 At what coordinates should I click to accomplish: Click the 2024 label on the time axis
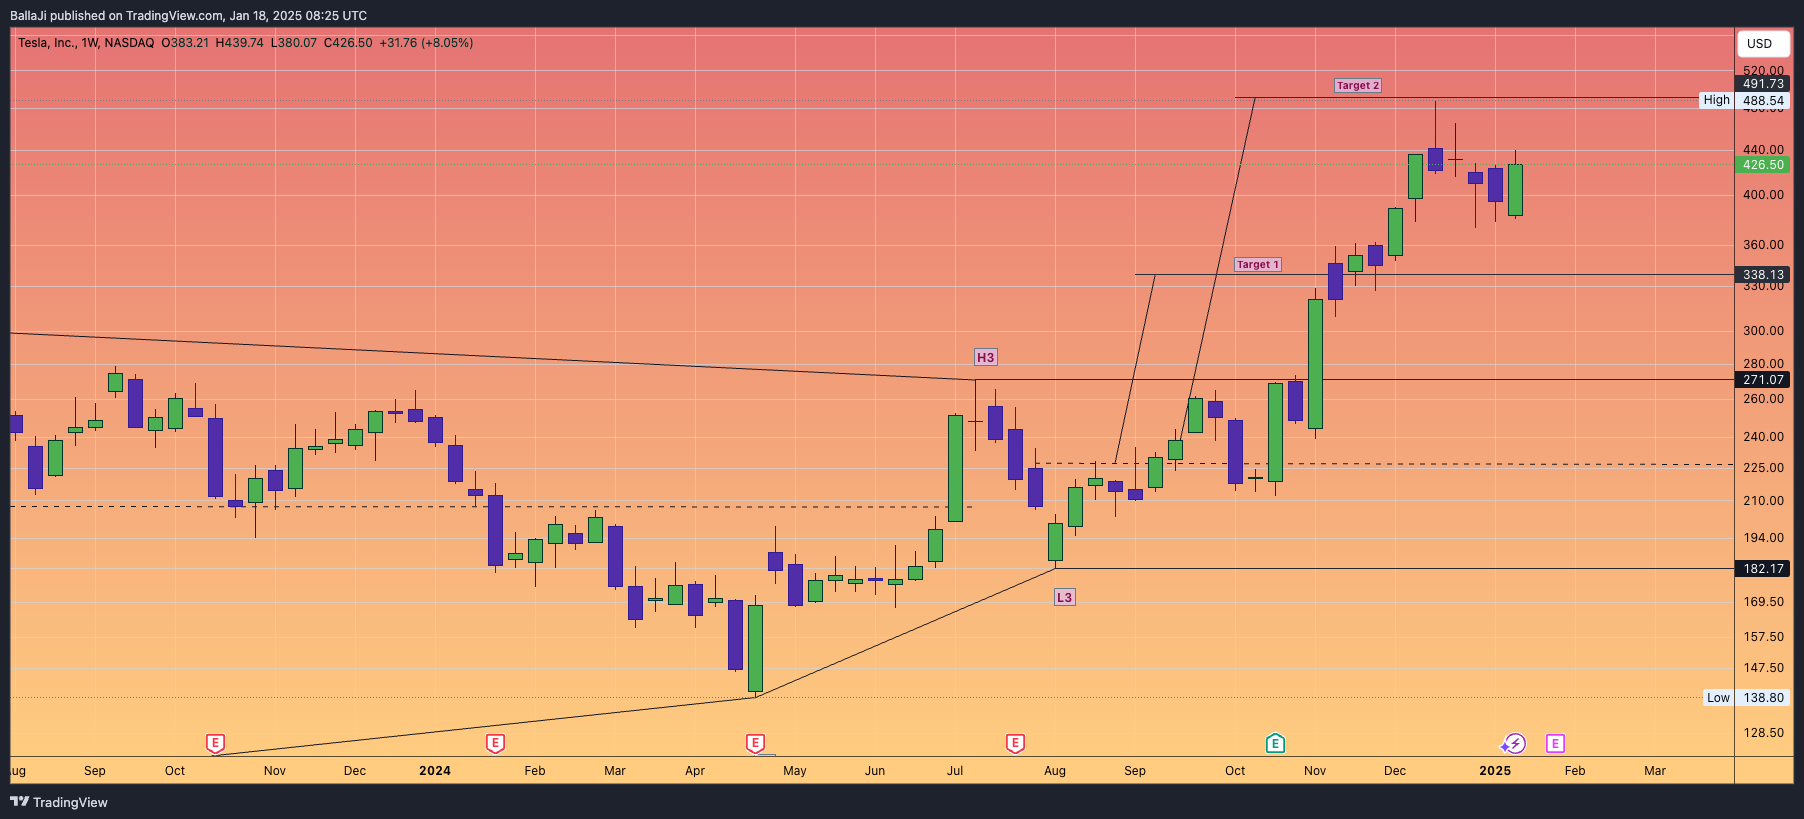click(435, 771)
